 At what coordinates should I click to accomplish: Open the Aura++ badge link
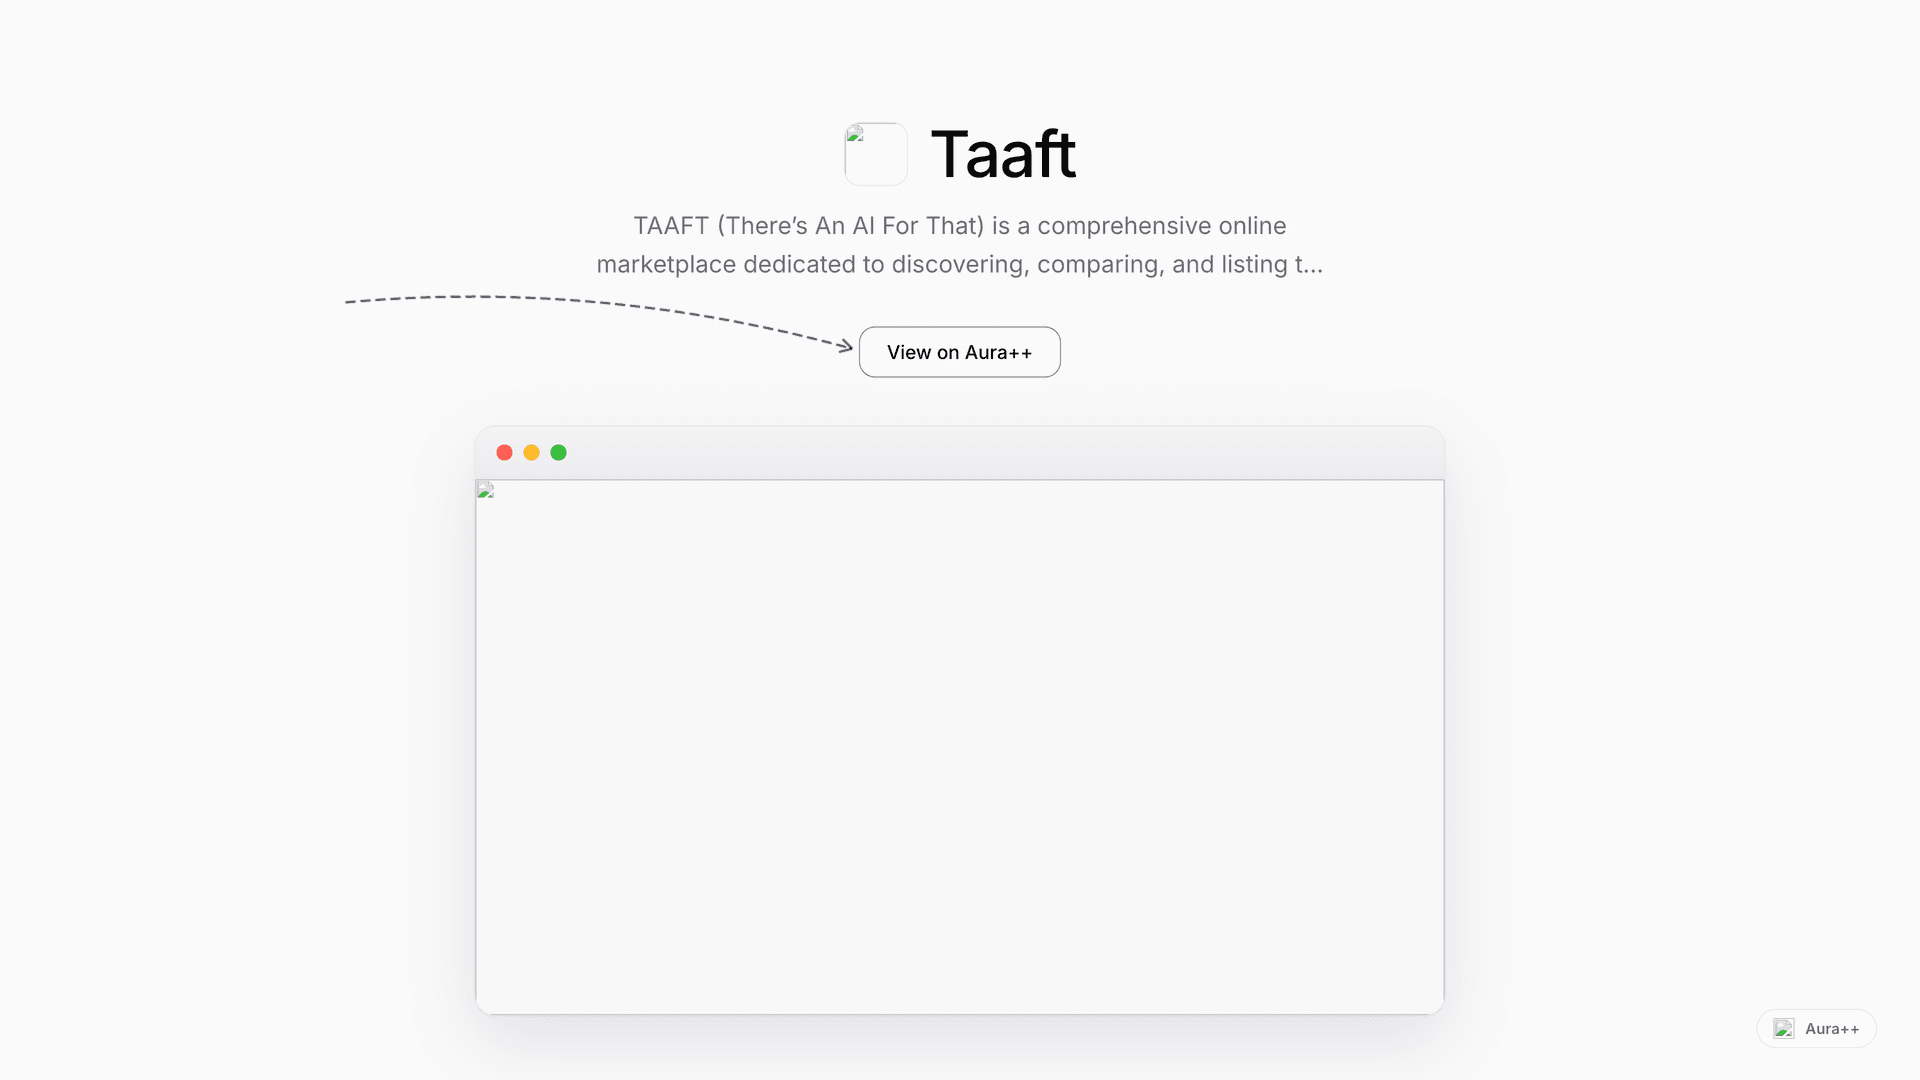click(1816, 1028)
